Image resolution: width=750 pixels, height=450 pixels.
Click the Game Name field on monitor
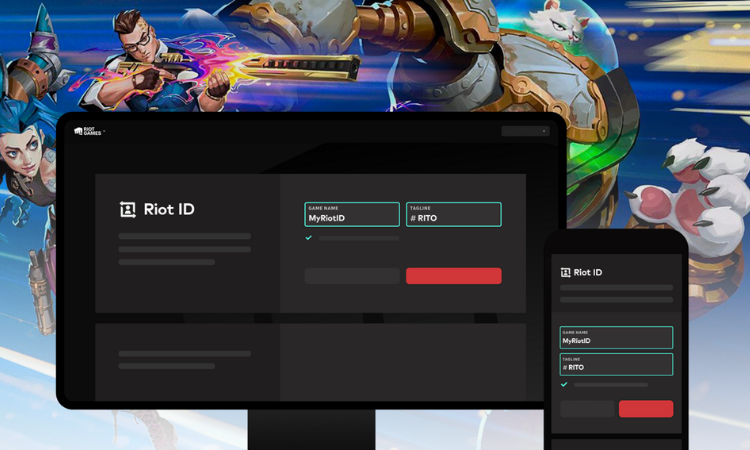352,214
